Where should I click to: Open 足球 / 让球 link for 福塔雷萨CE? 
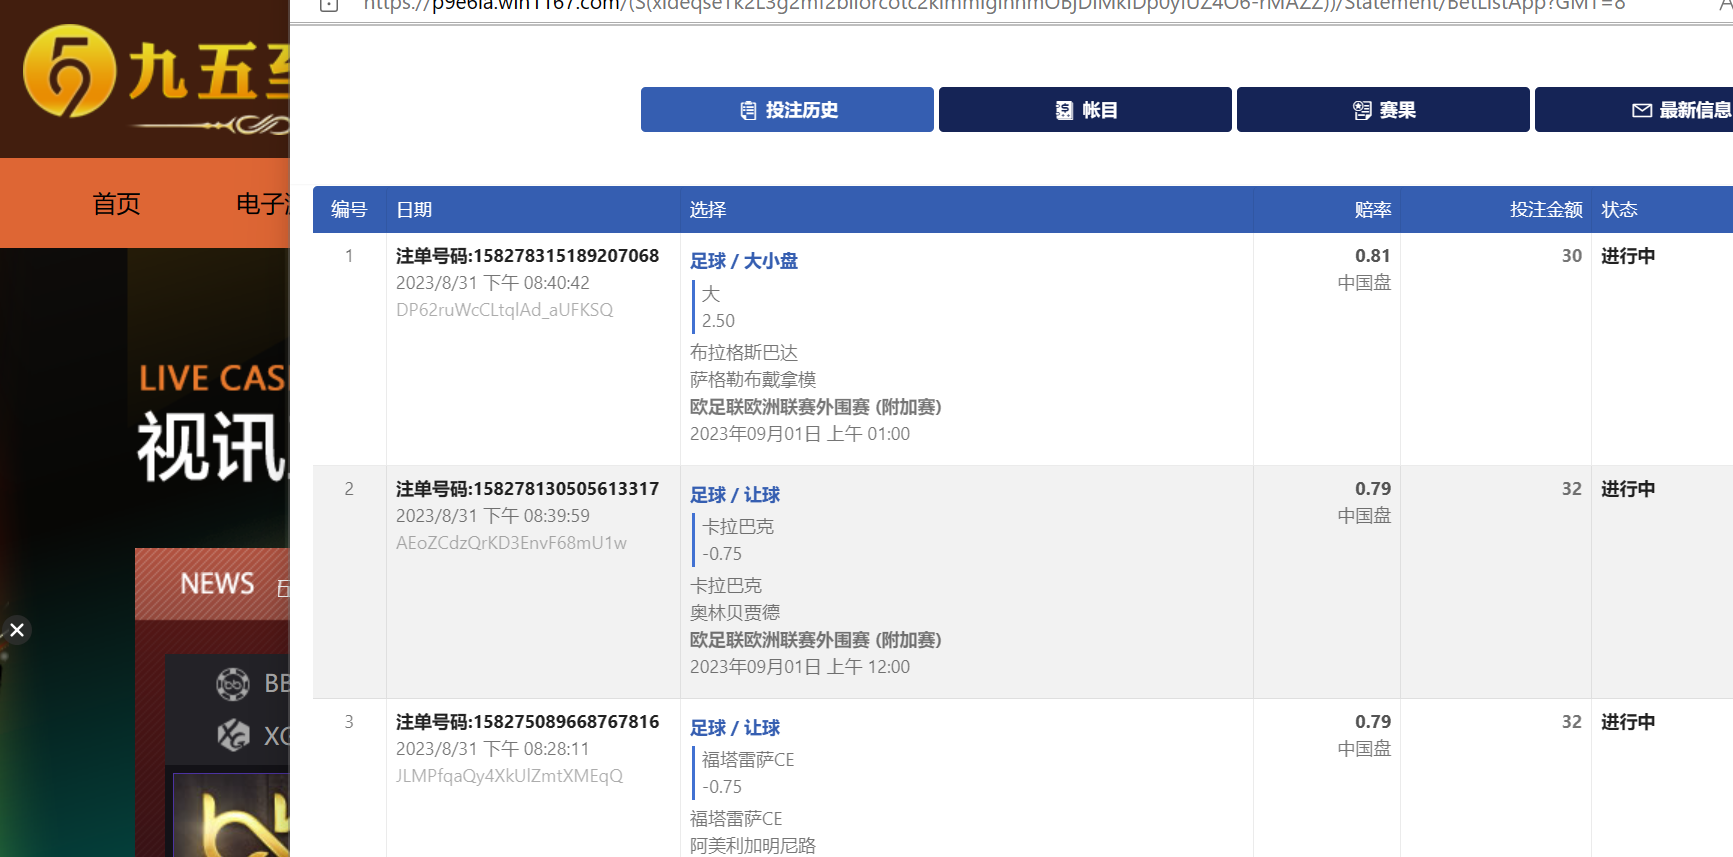(x=735, y=728)
